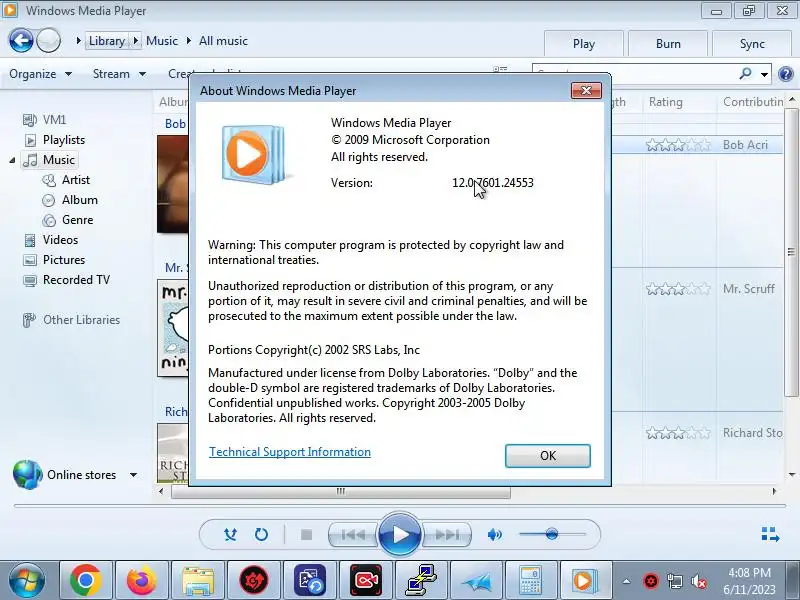Click Windows Media Player taskbar icon

(586, 580)
